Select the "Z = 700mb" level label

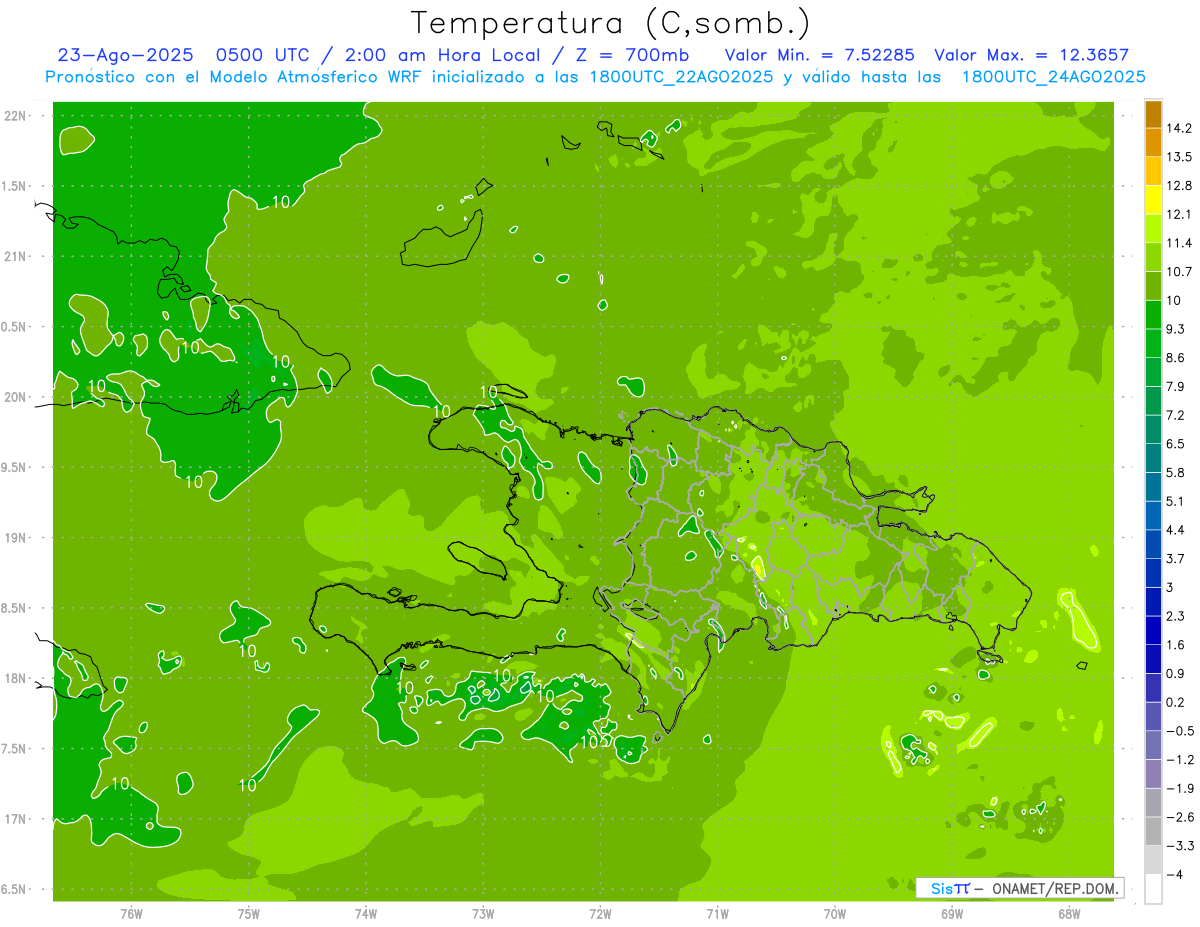[x=630, y=56]
